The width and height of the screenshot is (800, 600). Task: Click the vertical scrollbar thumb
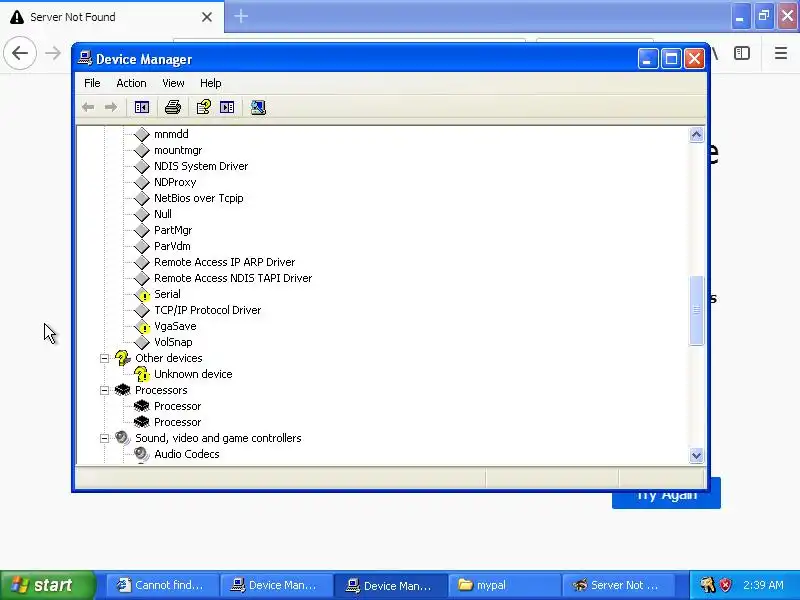pos(696,310)
